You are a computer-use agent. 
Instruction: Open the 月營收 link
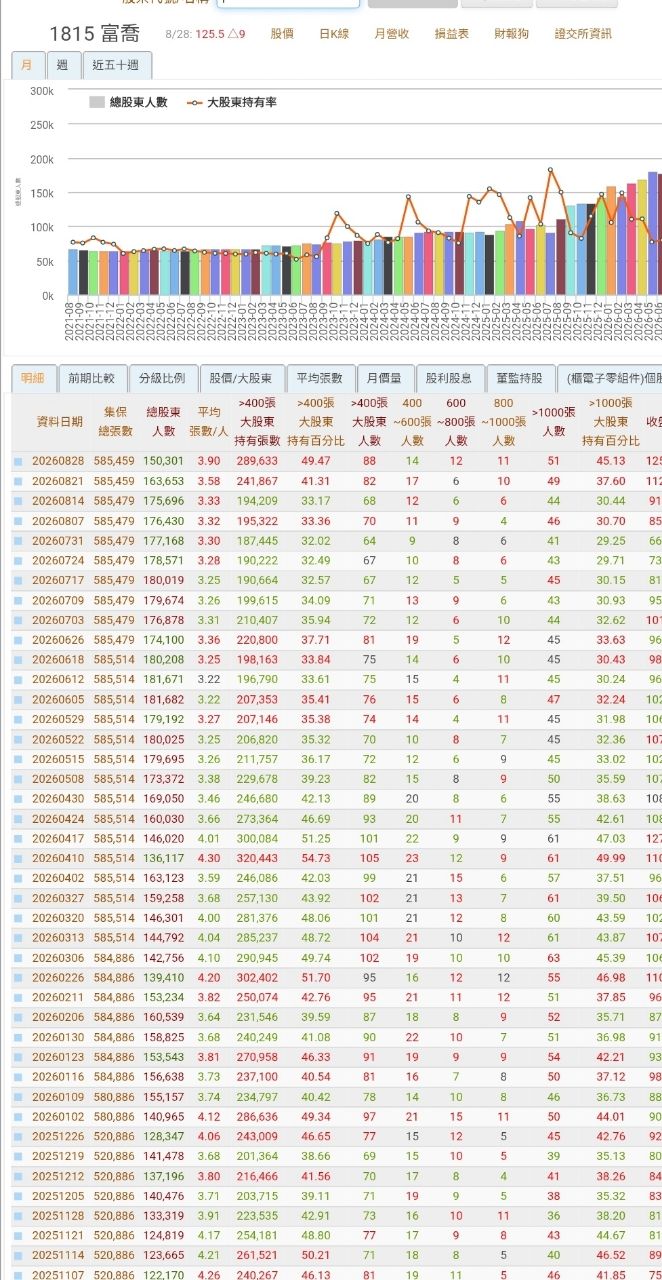[391, 34]
